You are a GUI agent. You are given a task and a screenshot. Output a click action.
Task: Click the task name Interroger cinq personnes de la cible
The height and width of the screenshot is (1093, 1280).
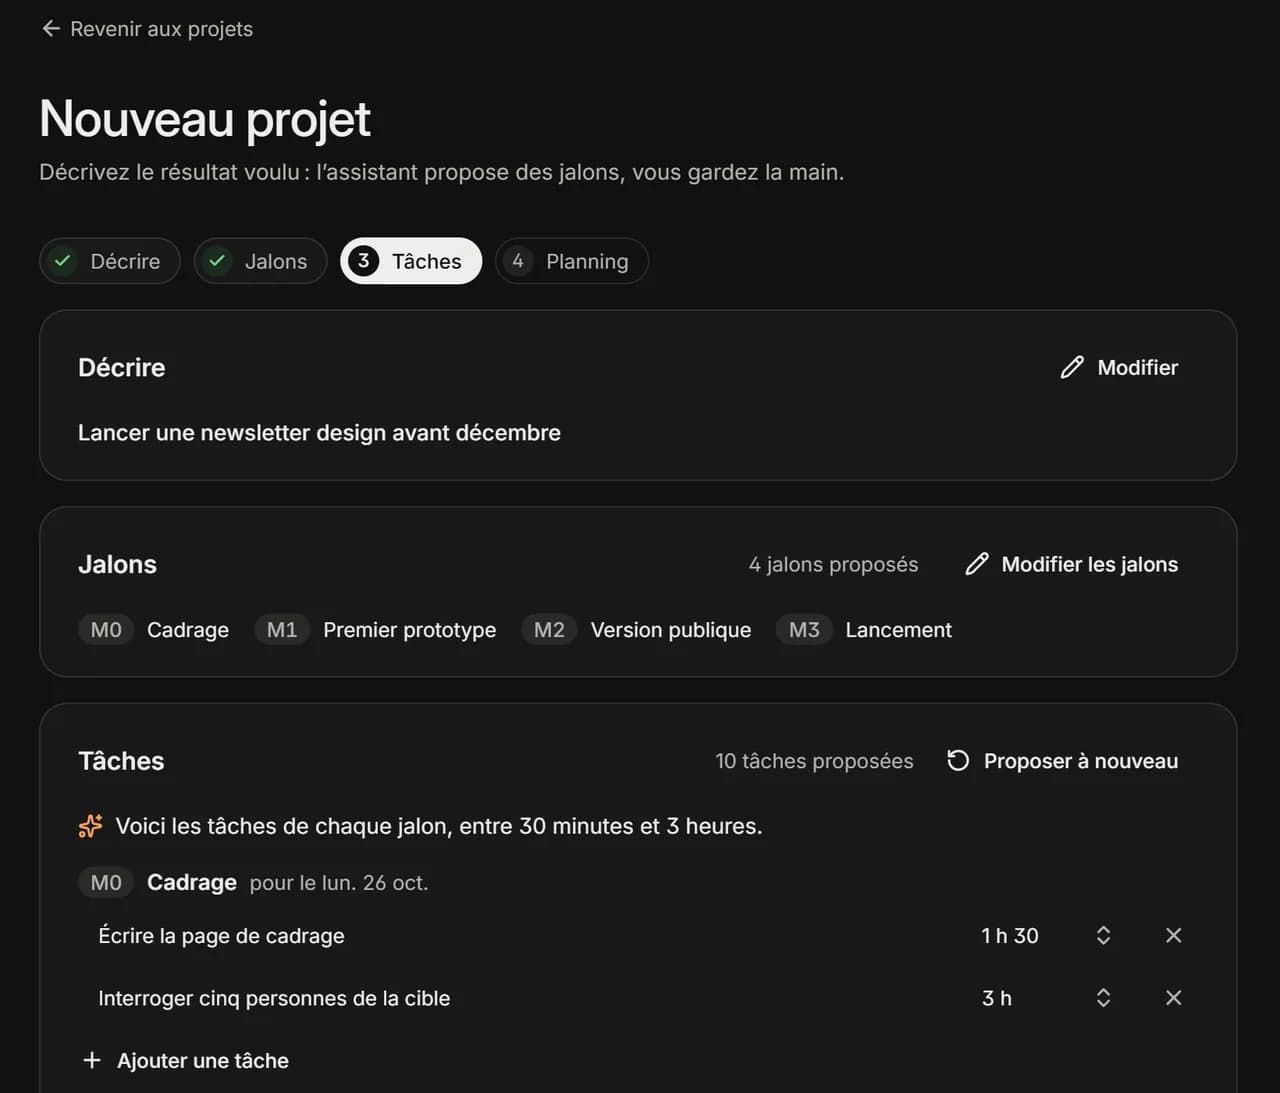[x=274, y=998]
